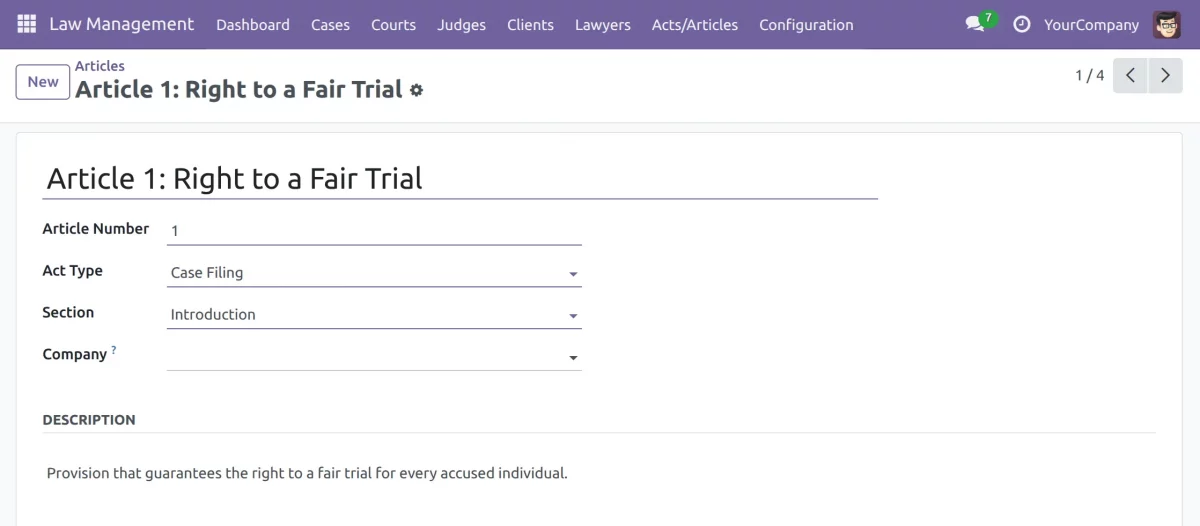
Task: Expand the Act Type dropdown
Action: 573,273
